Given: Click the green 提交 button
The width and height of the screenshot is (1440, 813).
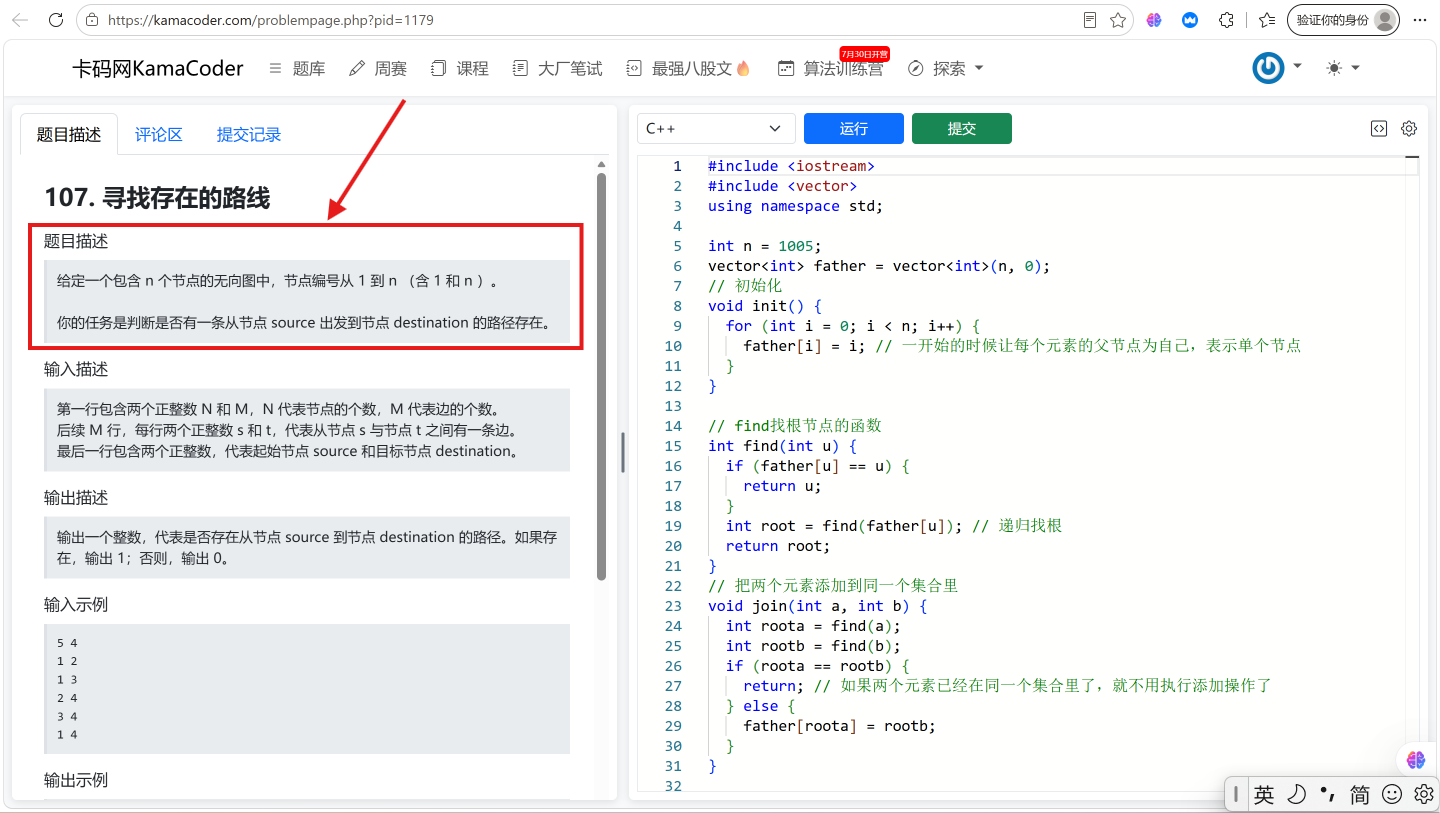Looking at the screenshot, I should point(962,128).
